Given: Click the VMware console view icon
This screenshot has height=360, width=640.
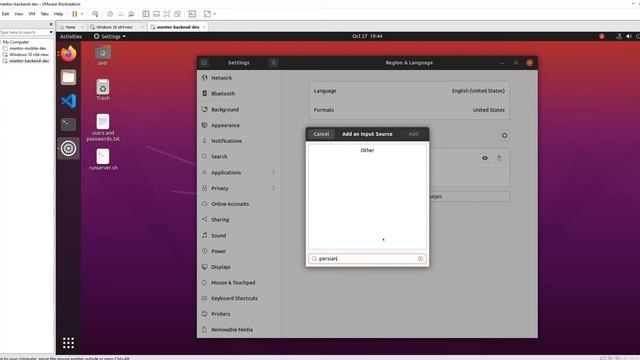Looking at the screenshot, I should pos(192,14).
